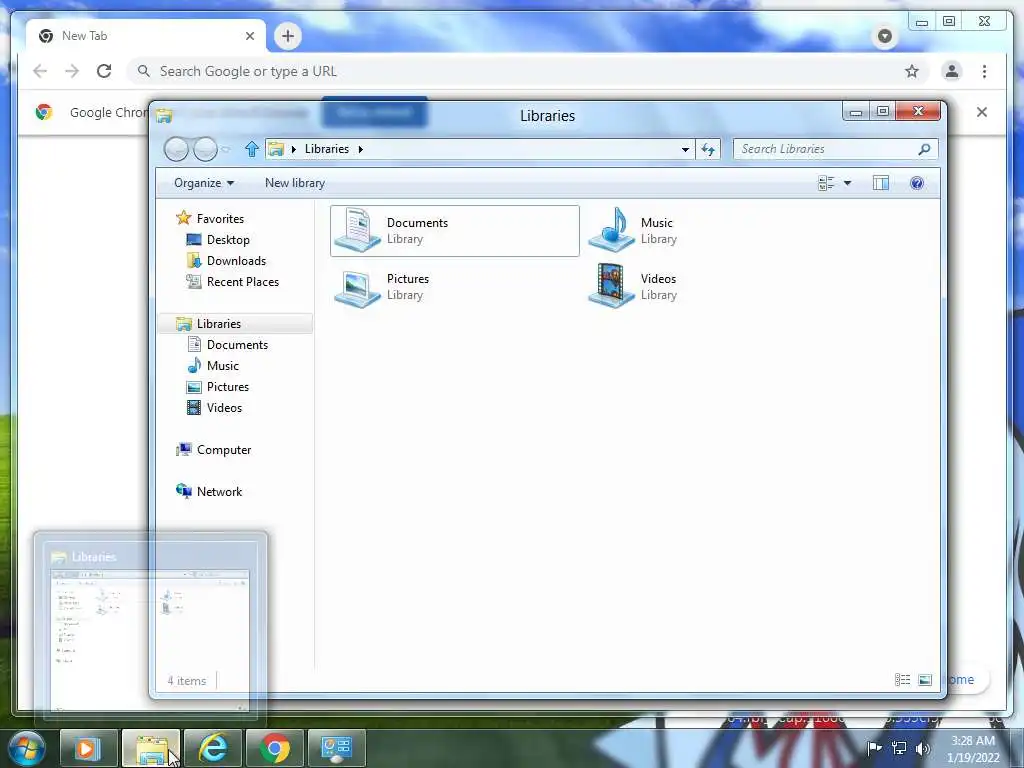The image size is (1024, 768).
Task: Click Chrome back arrow
Action: (40, 71)
